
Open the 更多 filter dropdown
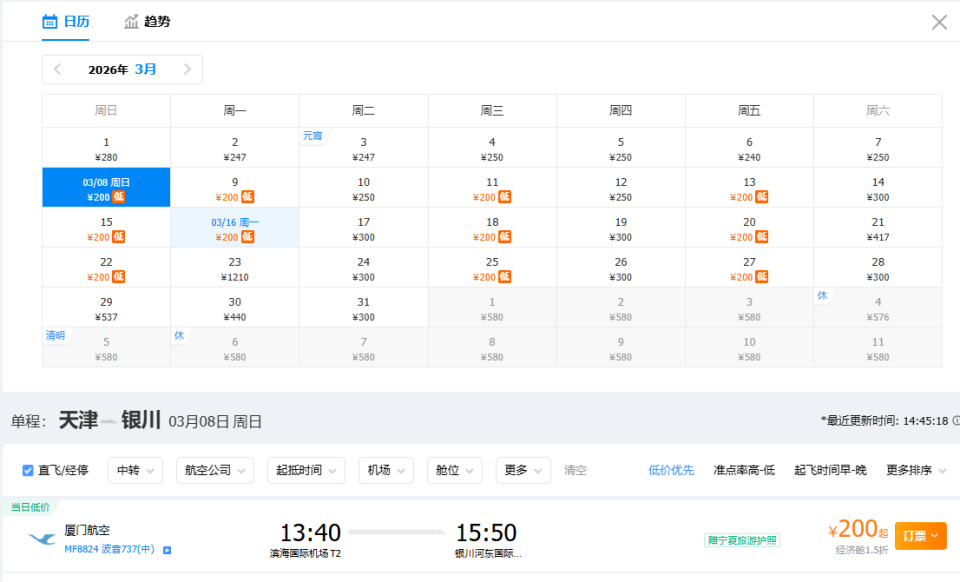(x=522, y=470)
